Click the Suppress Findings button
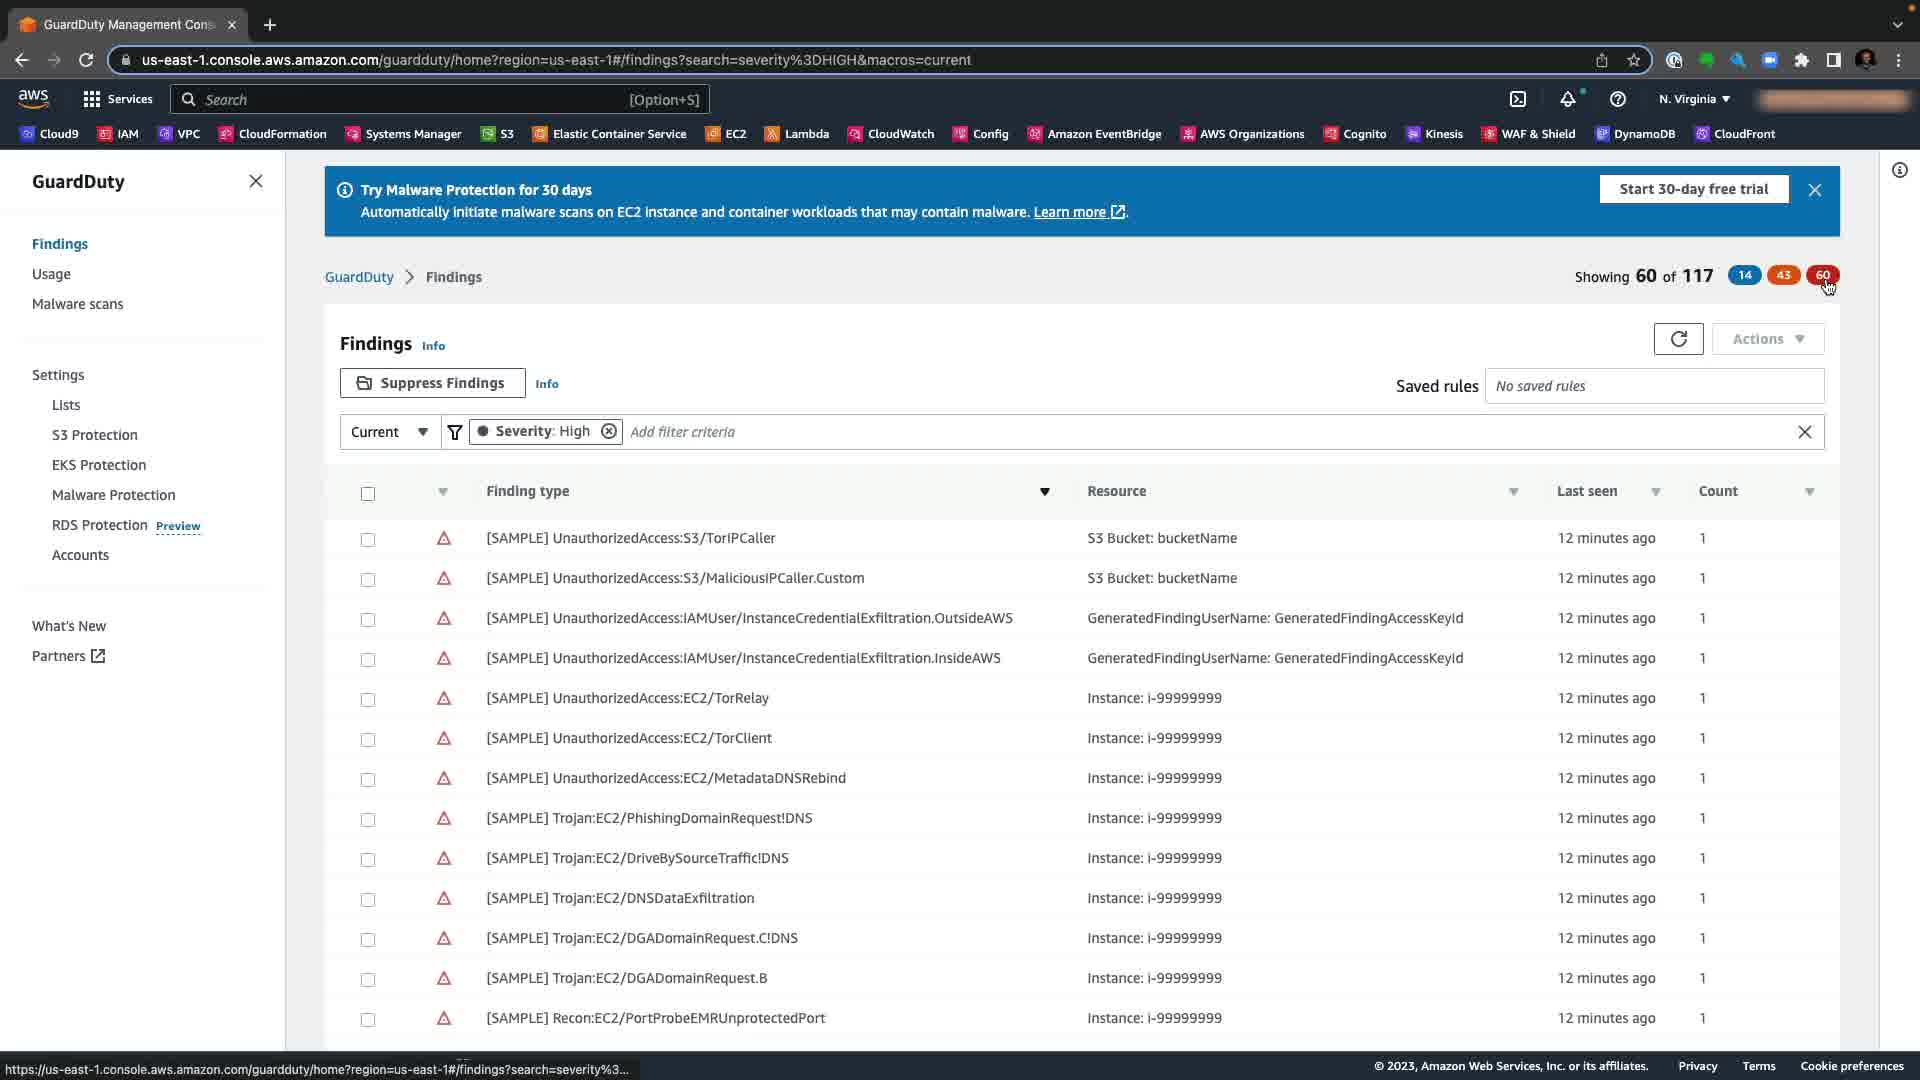This screenshot has height=1080, width=1920. pyautogui.click(x=432, y=383)
